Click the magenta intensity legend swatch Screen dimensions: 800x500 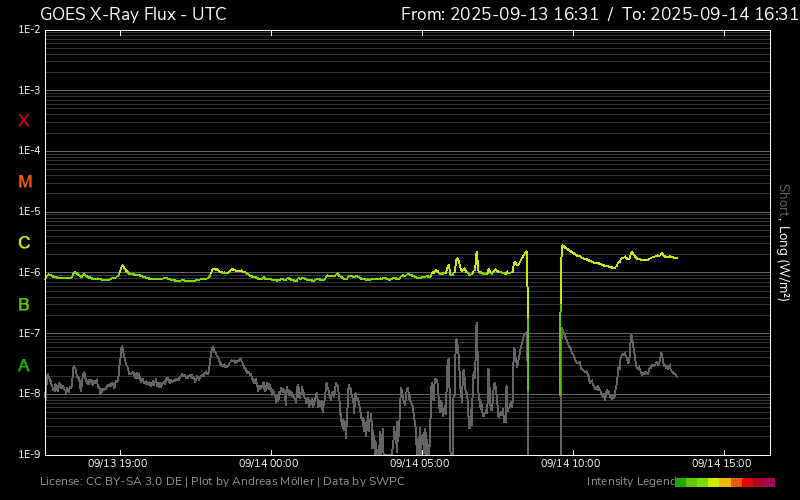pyautogui.click(x=769, y=482)
